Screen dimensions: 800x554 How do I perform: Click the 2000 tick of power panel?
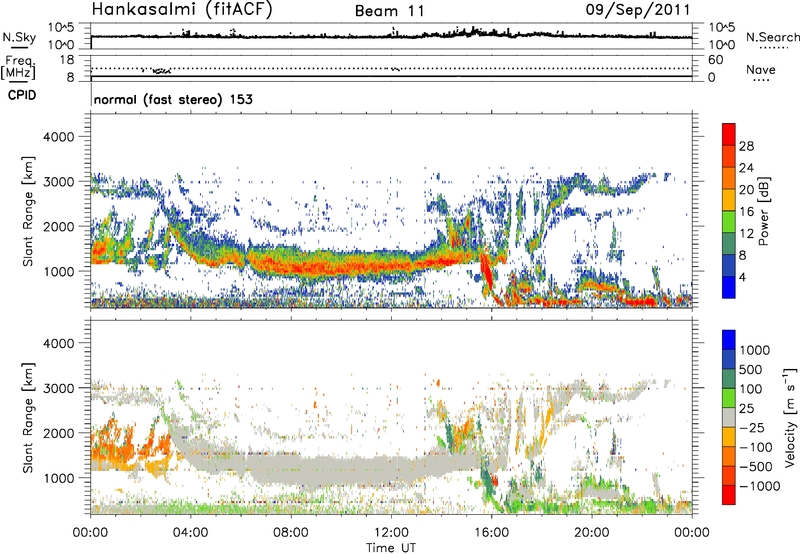pos(58,226)
